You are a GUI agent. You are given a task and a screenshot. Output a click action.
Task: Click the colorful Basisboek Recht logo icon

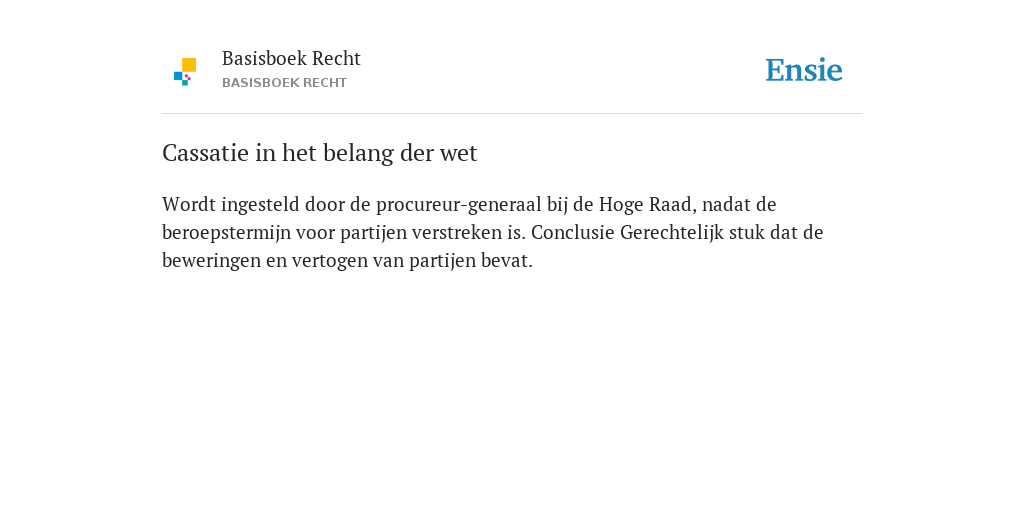click(185, 72)
